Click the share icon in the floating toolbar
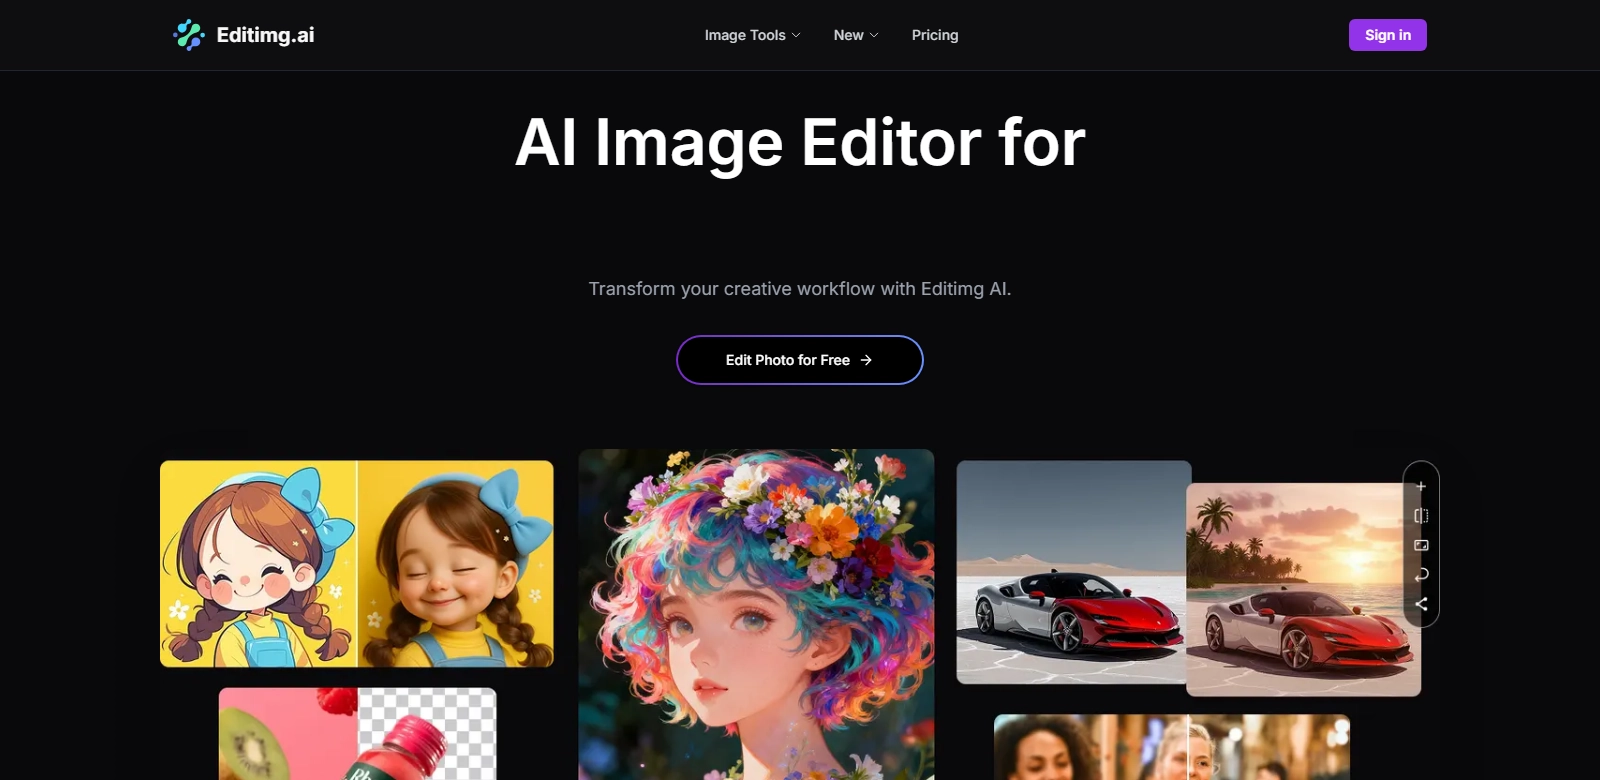 pos(1421,604)
